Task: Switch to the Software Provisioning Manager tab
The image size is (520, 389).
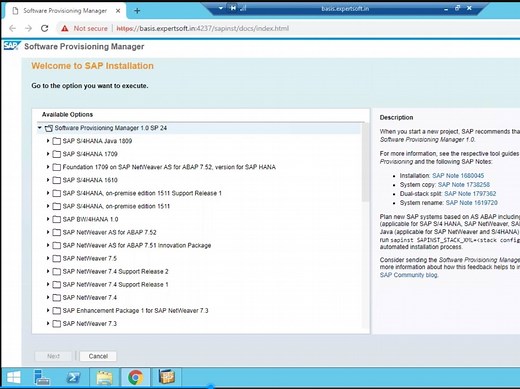Action: coord(65,11)
